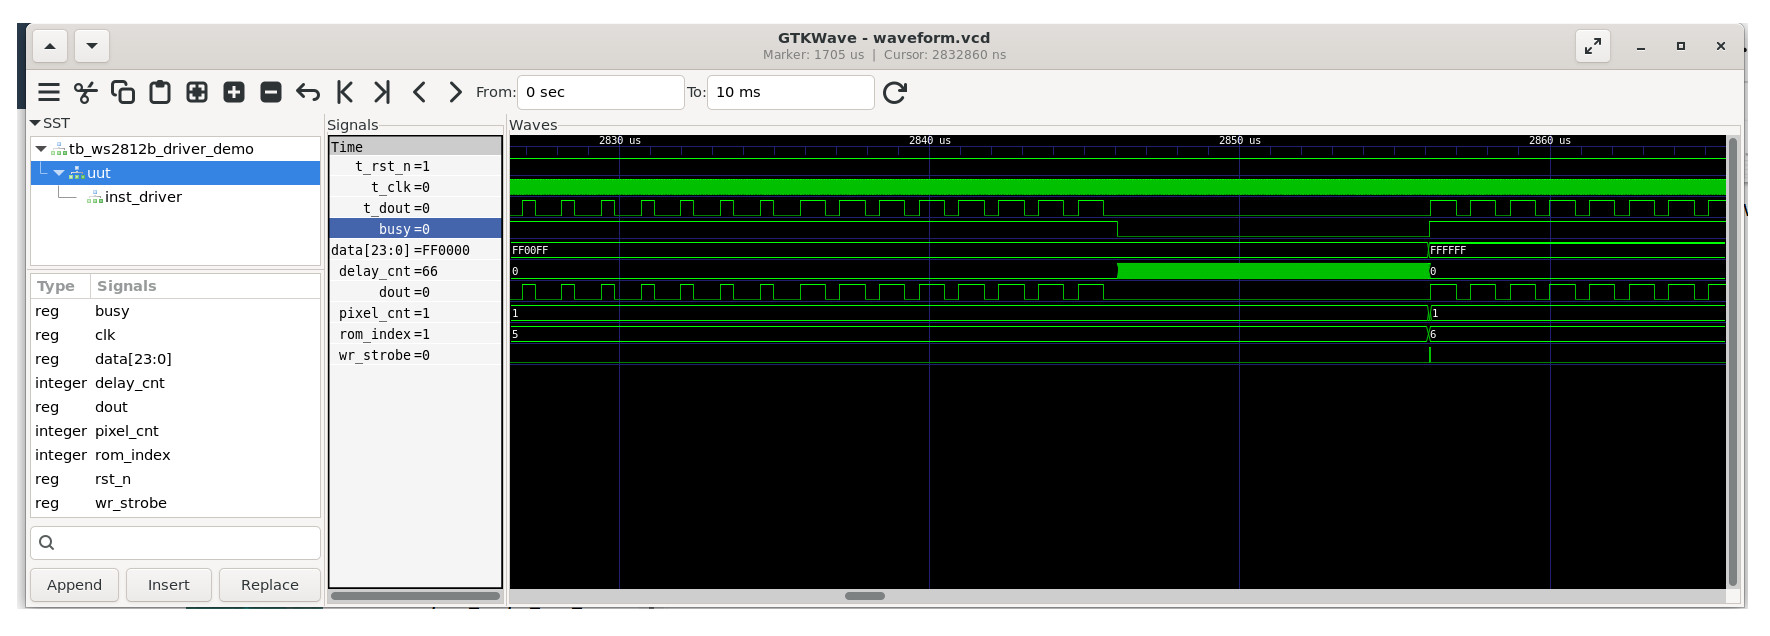Collapse the SST panel

(x=36, y=123)
